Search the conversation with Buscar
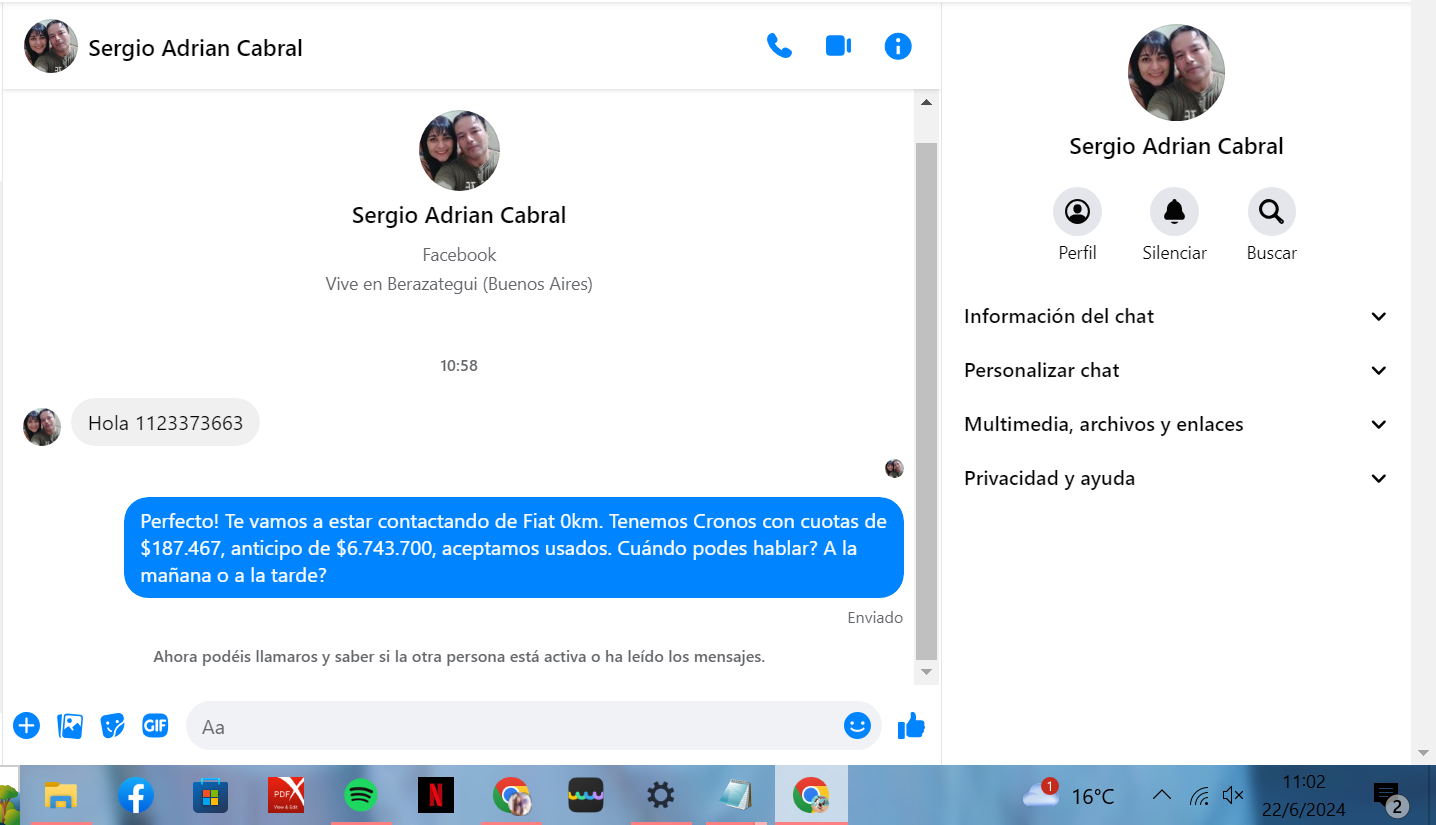 tap(1271, 212)
